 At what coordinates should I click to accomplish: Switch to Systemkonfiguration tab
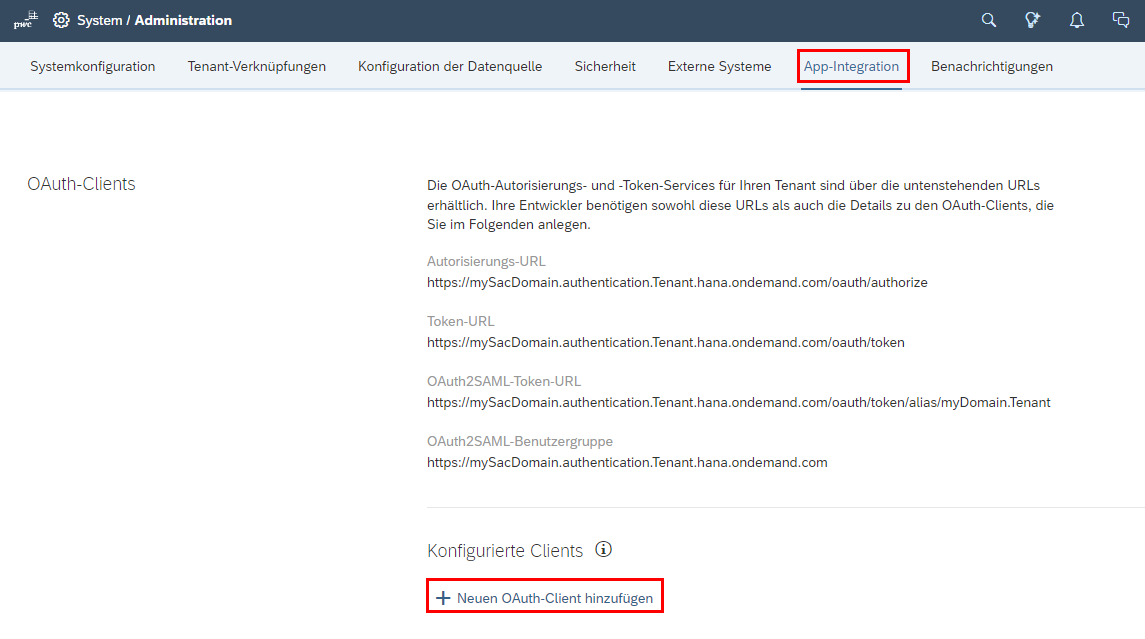point(93,66)
